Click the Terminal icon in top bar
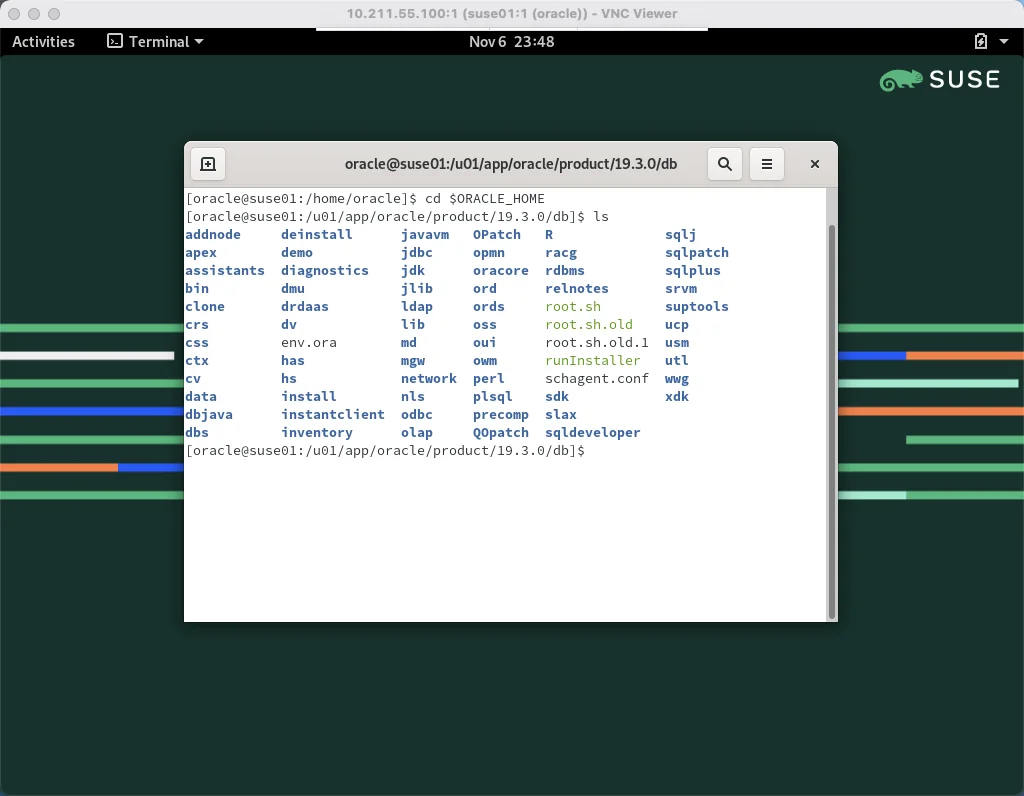Viewport: 1024px width, 796px height. tap(114, 41)
